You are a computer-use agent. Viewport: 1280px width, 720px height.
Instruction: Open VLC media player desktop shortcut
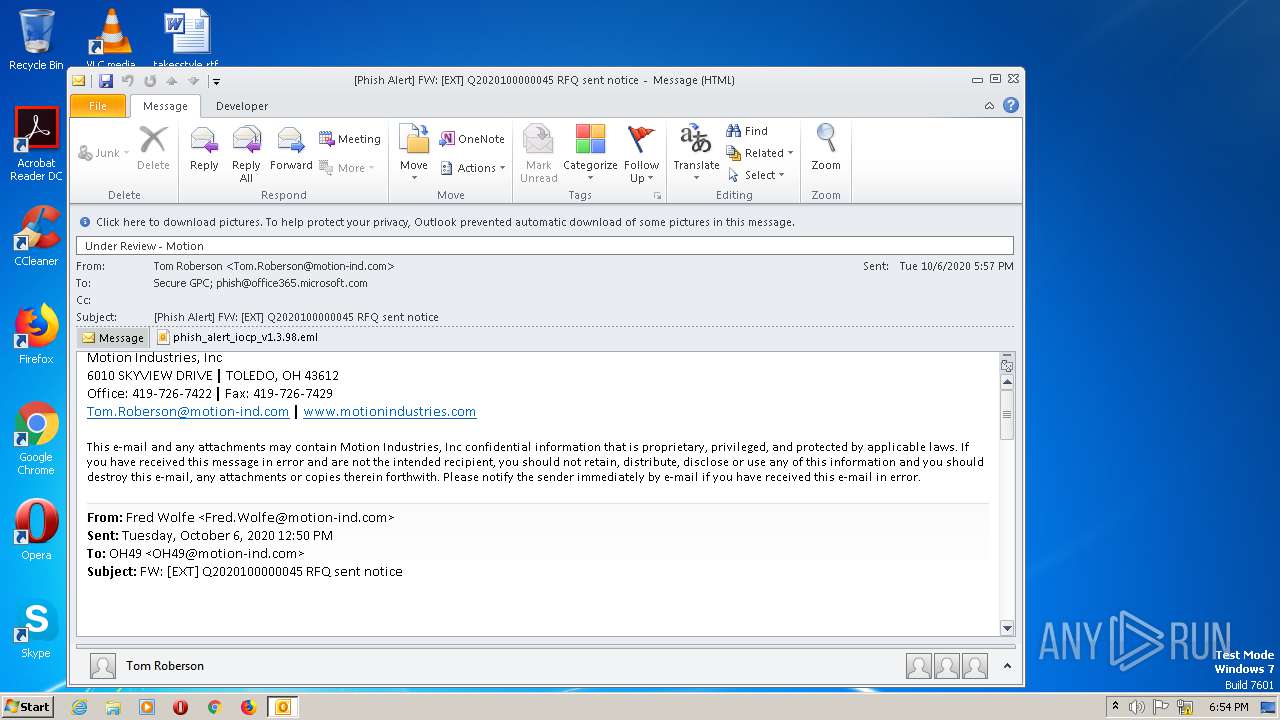(x=111, y=38)
